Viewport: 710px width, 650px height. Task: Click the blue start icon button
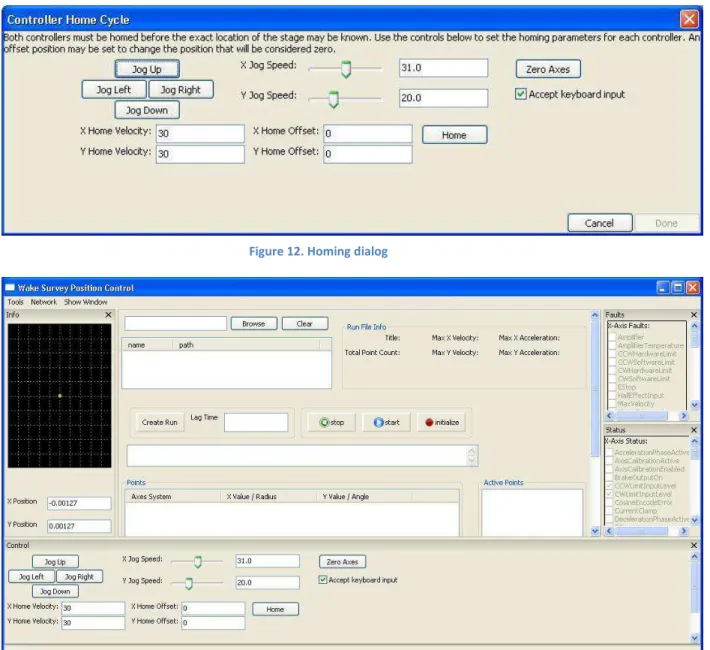pyautogui.click(x=386, y=422)
